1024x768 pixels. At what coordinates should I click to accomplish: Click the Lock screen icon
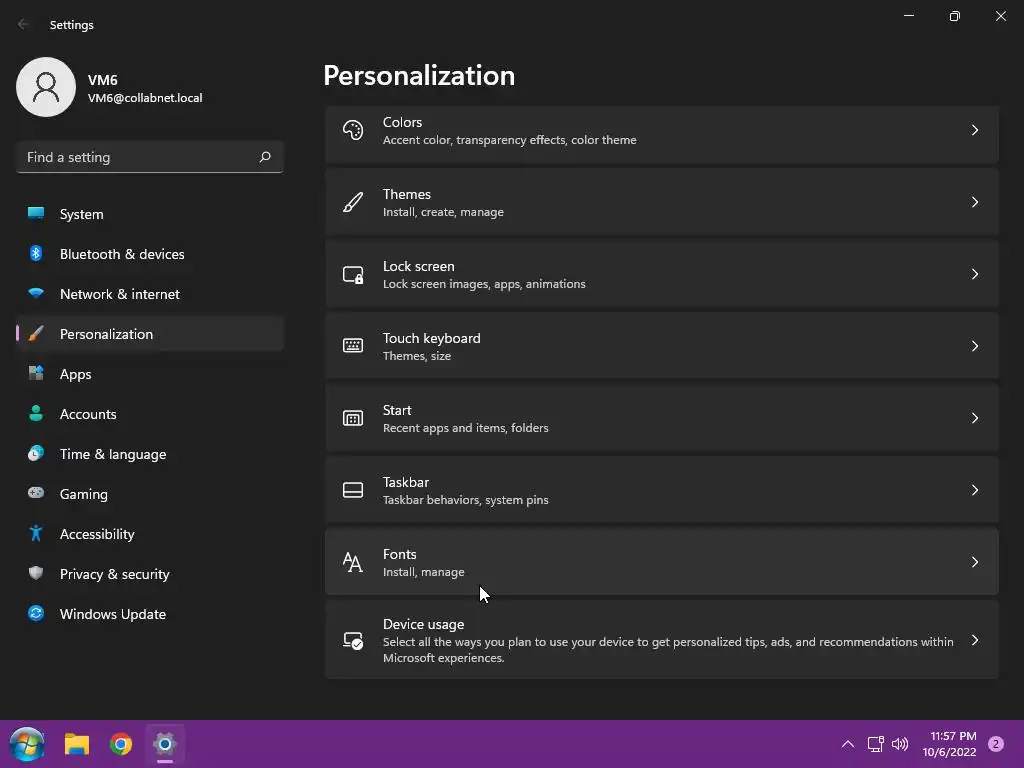pos(353,274)
